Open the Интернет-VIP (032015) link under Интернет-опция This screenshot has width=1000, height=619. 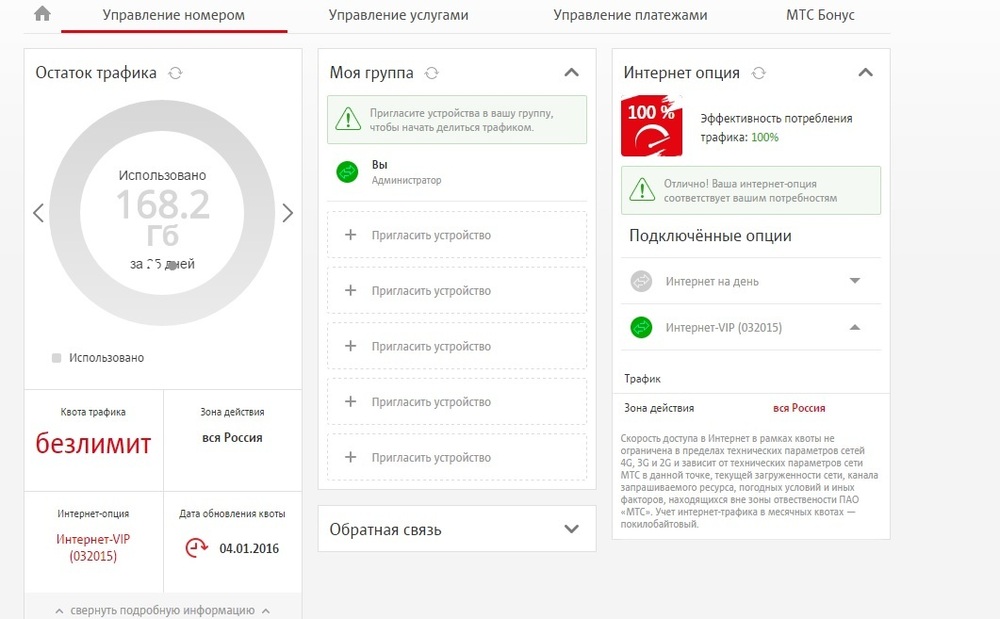click(93, 548)
